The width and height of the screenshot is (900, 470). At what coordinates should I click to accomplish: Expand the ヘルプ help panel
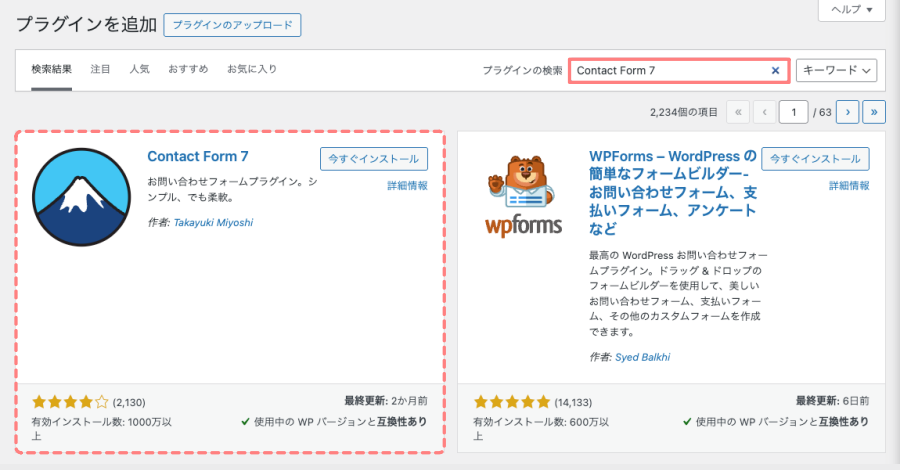[852, 10]
